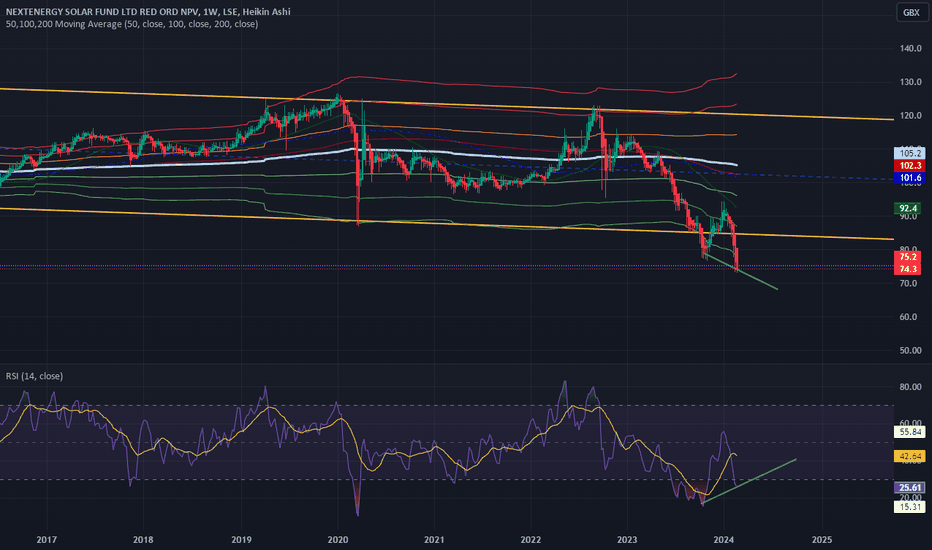Click the 2022 time axis label
Viewport: 932px width, 550px height.
click(x=531, y=540)
